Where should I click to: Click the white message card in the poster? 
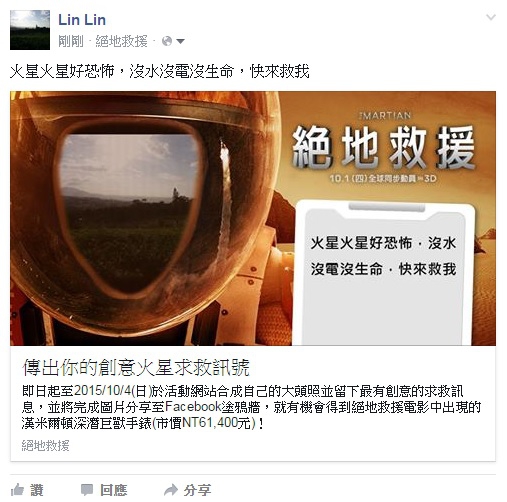pos(385,273)
